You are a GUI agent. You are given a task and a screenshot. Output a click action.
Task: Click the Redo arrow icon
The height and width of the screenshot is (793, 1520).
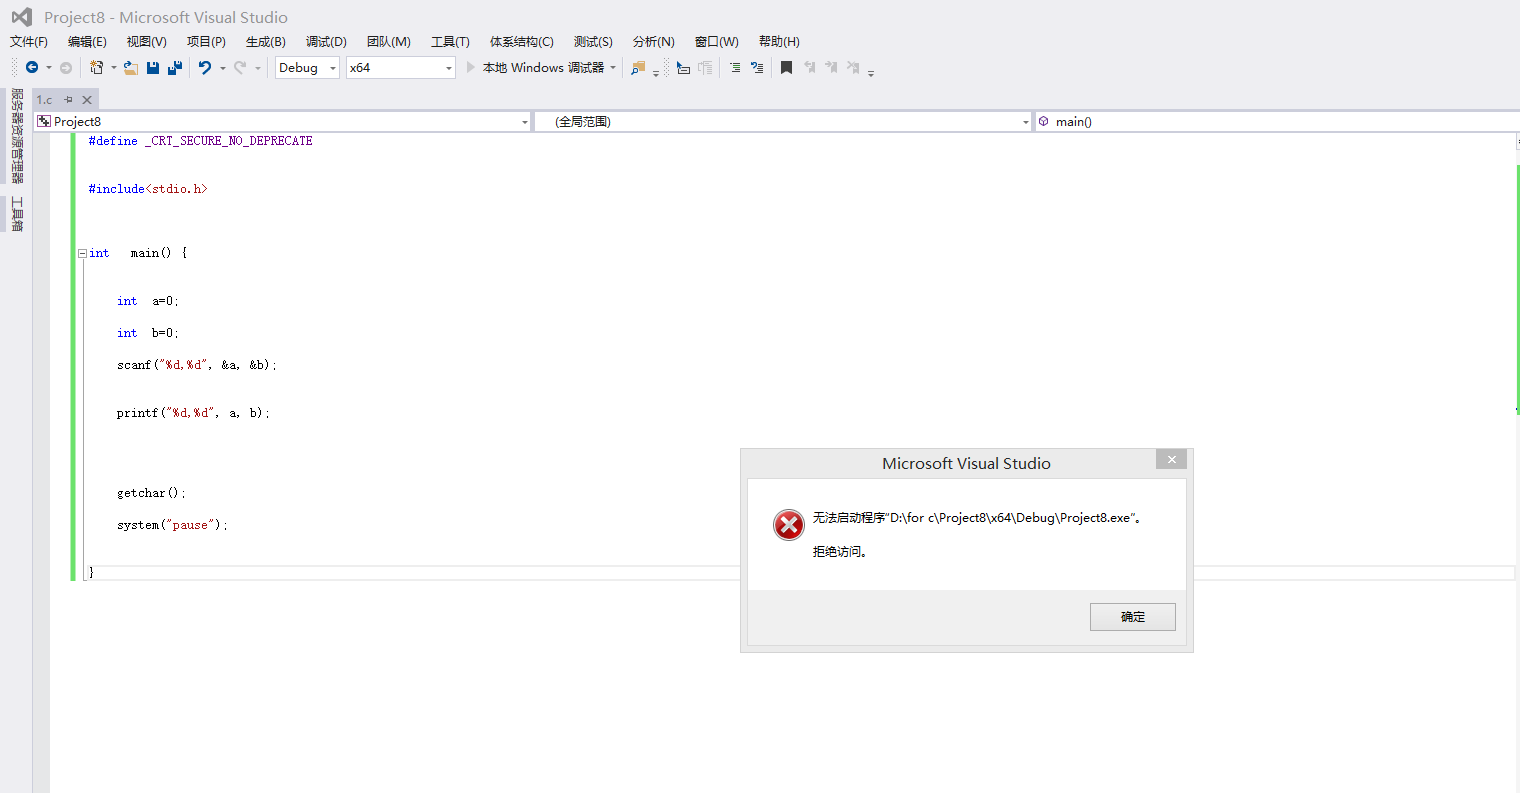point(240,68)
